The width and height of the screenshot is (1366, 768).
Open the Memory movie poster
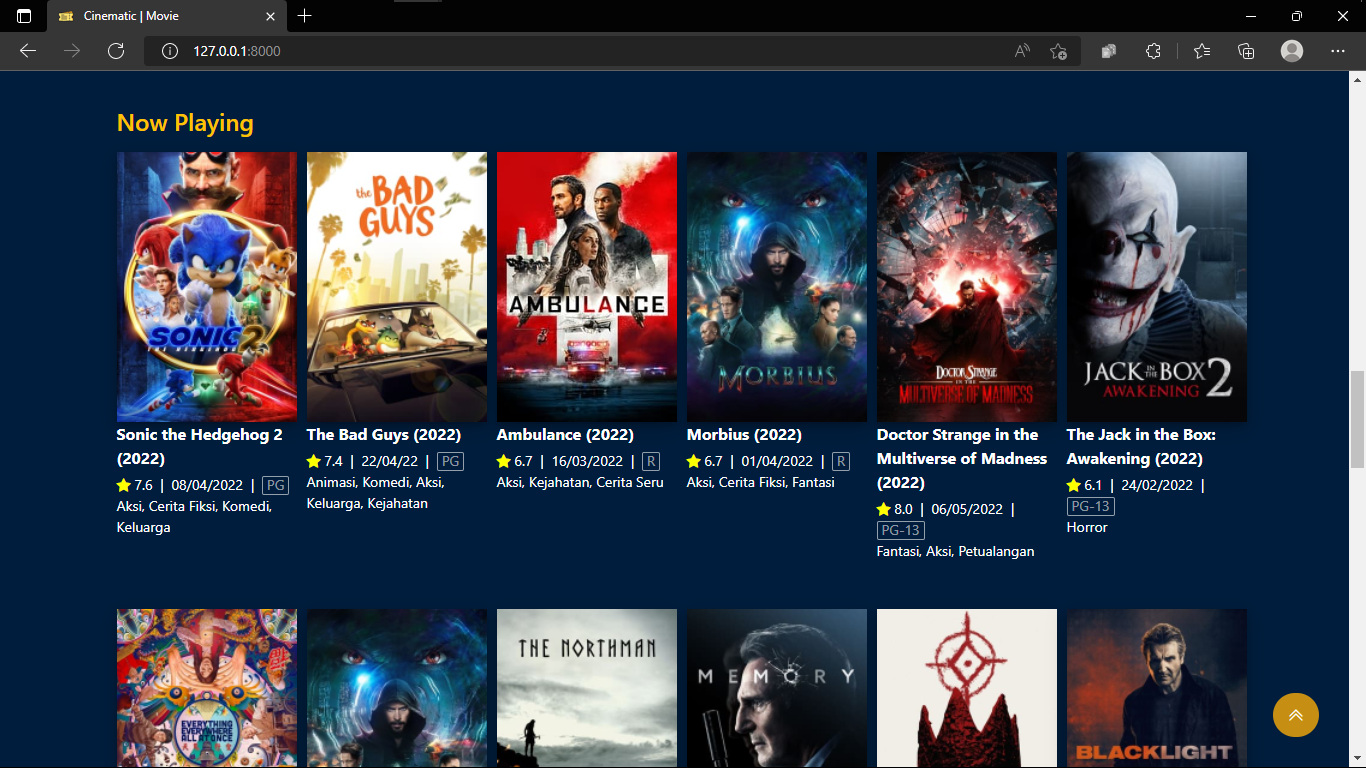coord(777,688)
